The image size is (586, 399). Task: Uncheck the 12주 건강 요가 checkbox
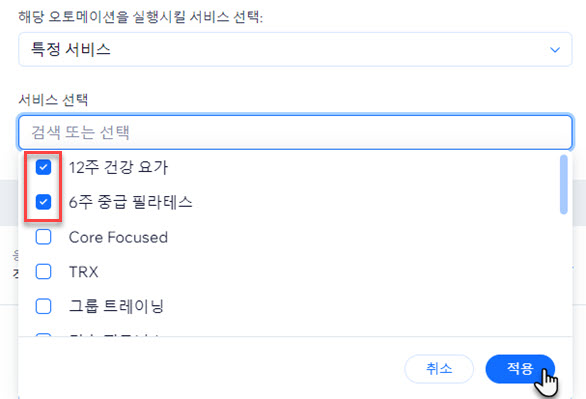[43, 167]
